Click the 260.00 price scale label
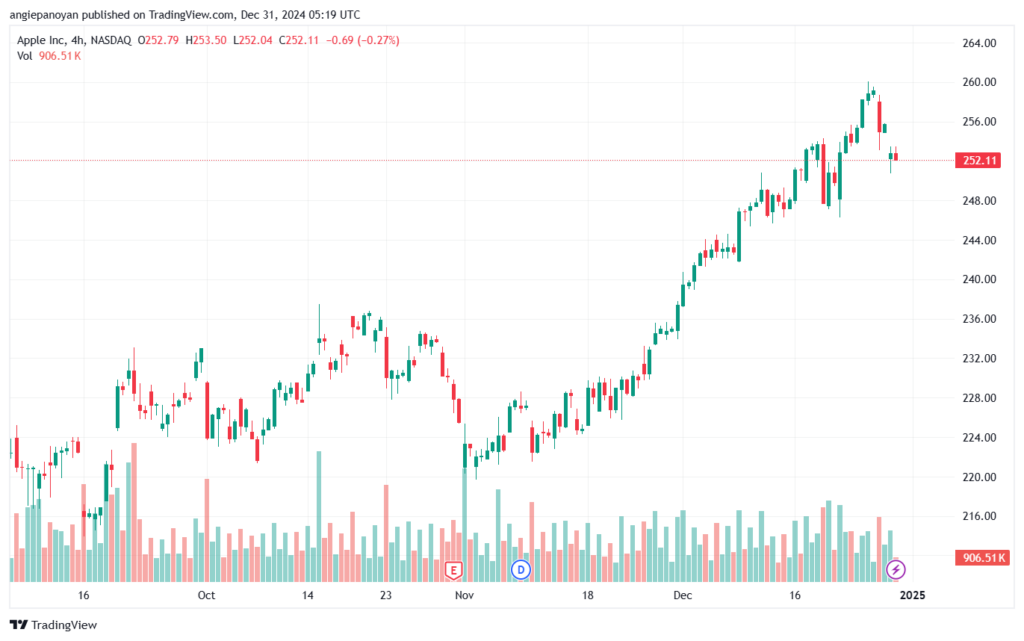 pos(979,82)
